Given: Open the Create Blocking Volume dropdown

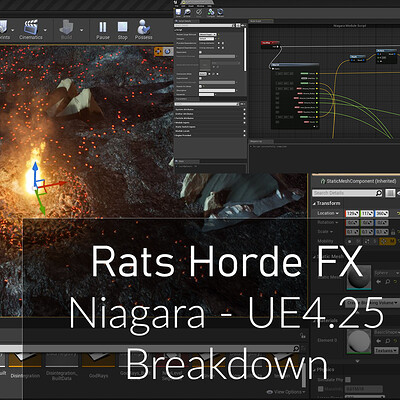Looking at the screenshot, I should coord(372,303).
